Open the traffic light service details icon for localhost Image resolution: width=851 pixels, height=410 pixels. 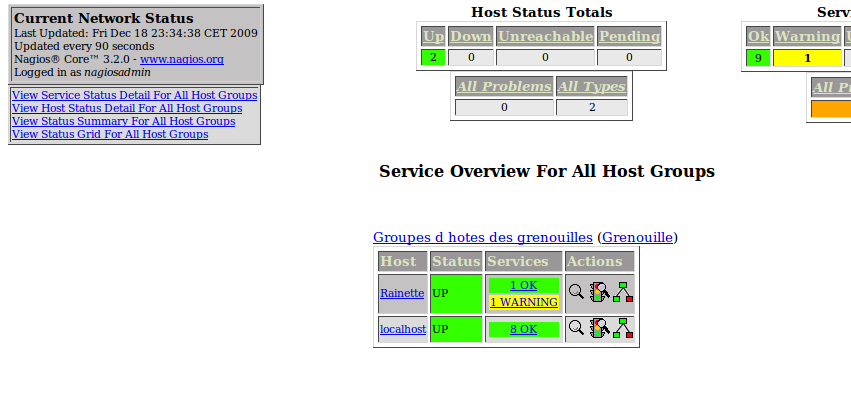coord(599,328)
